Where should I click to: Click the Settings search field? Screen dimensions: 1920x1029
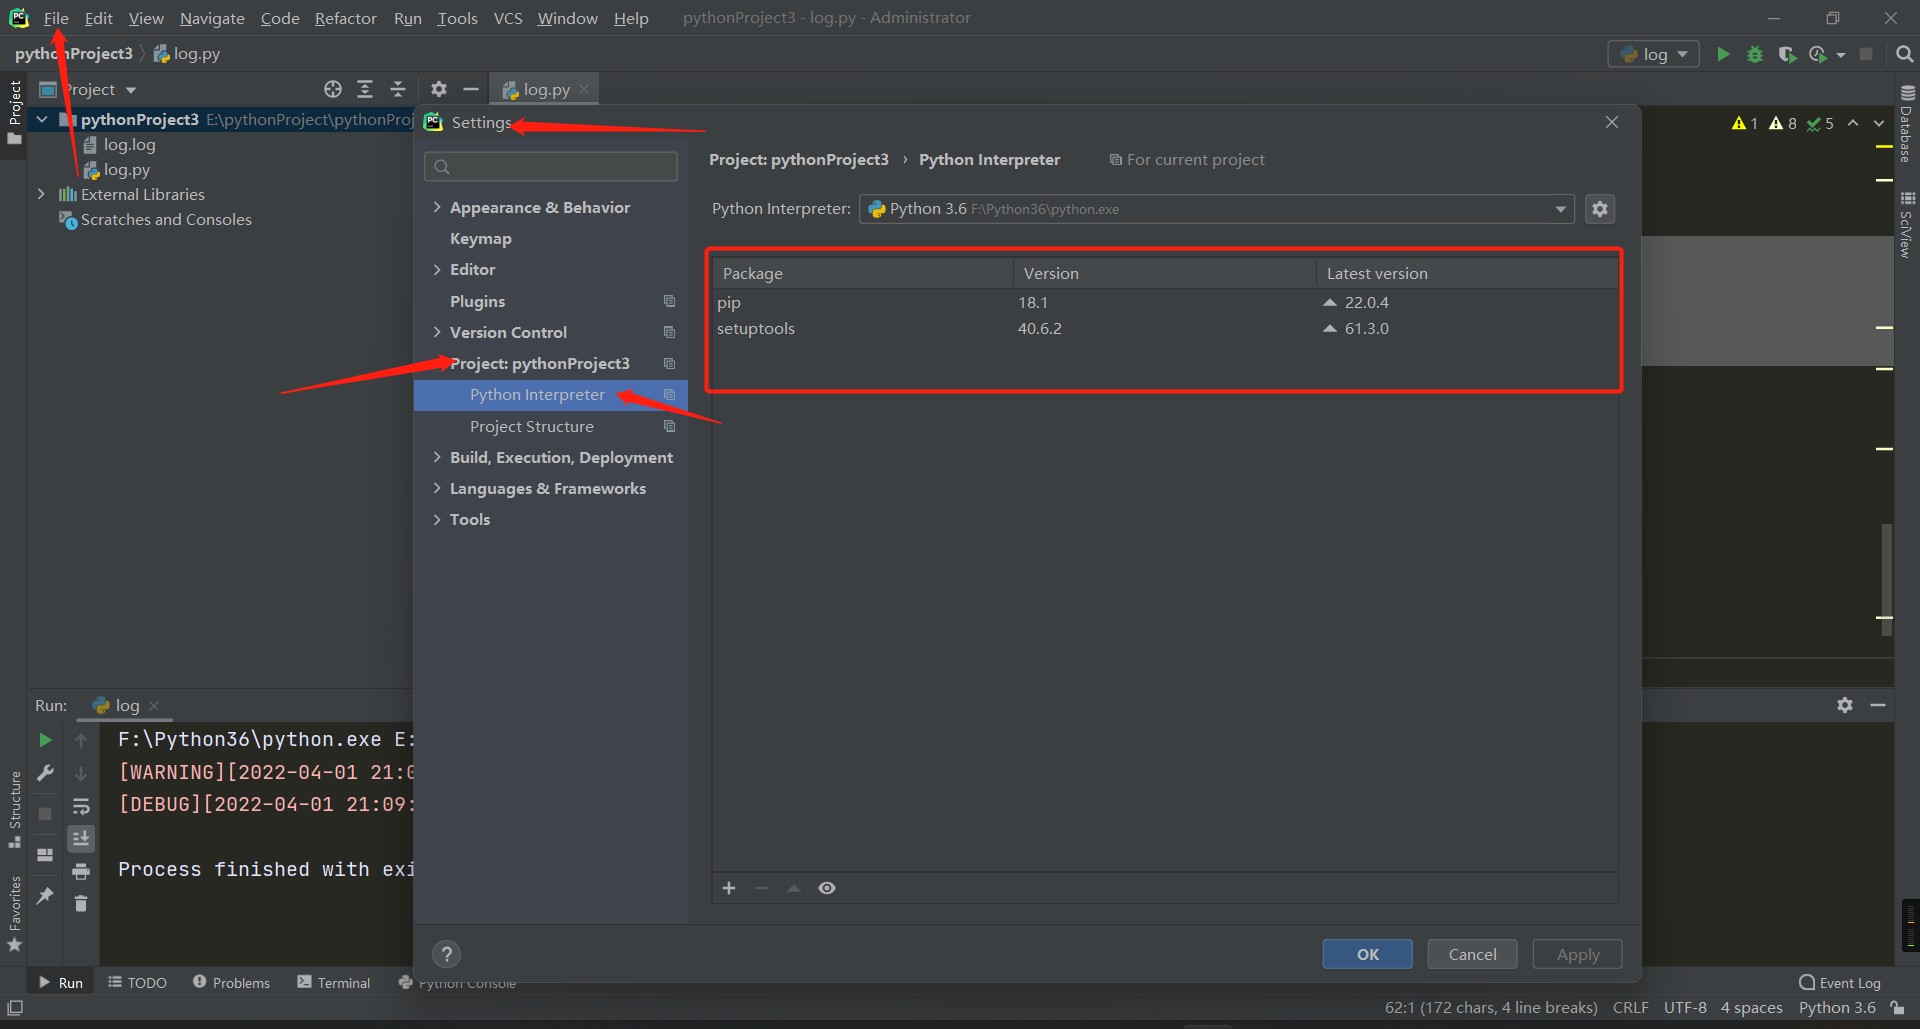click(551, 166)
